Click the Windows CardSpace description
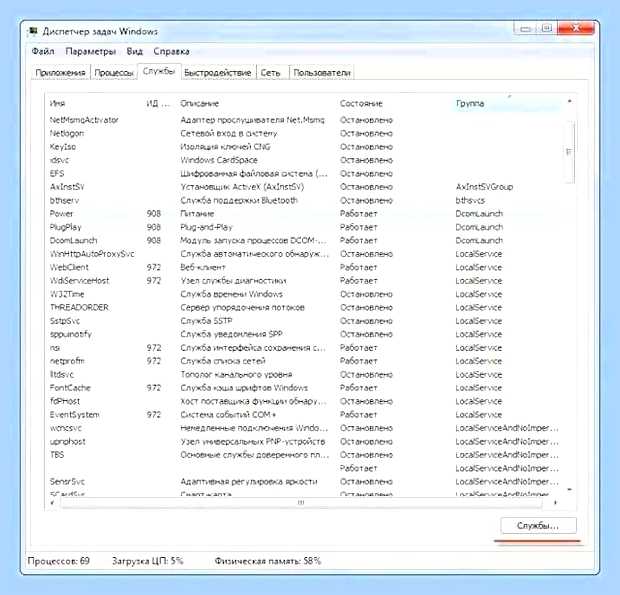The width and height of the screenshot is (620, 595). (219, 160)
